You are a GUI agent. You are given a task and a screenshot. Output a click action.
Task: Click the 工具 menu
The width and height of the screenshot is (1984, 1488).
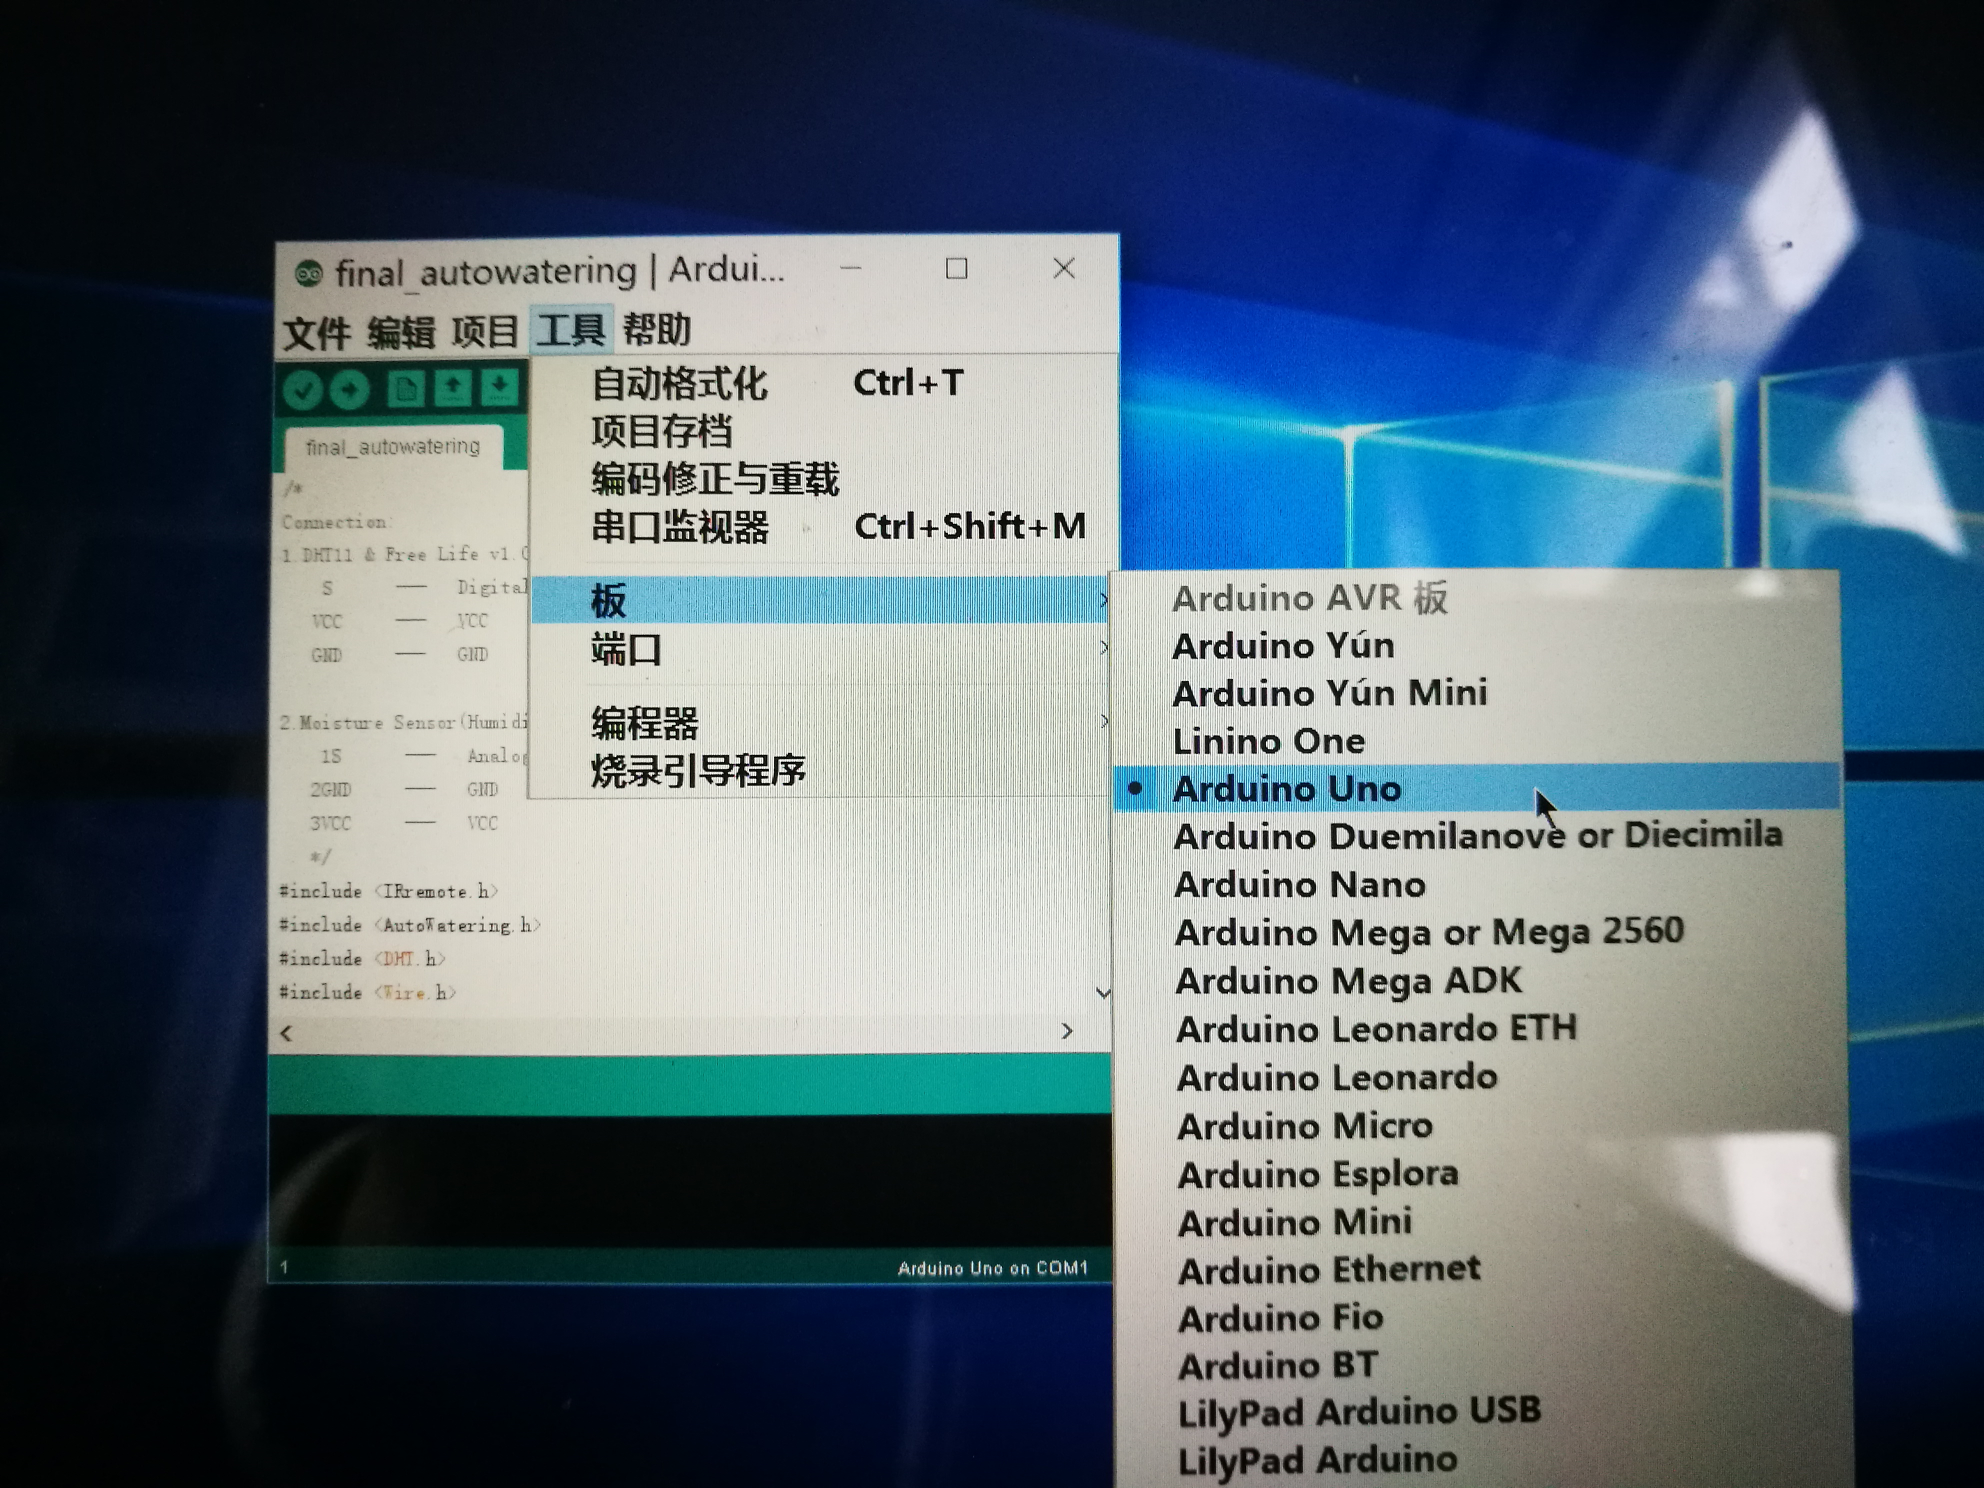coord(570,330)
